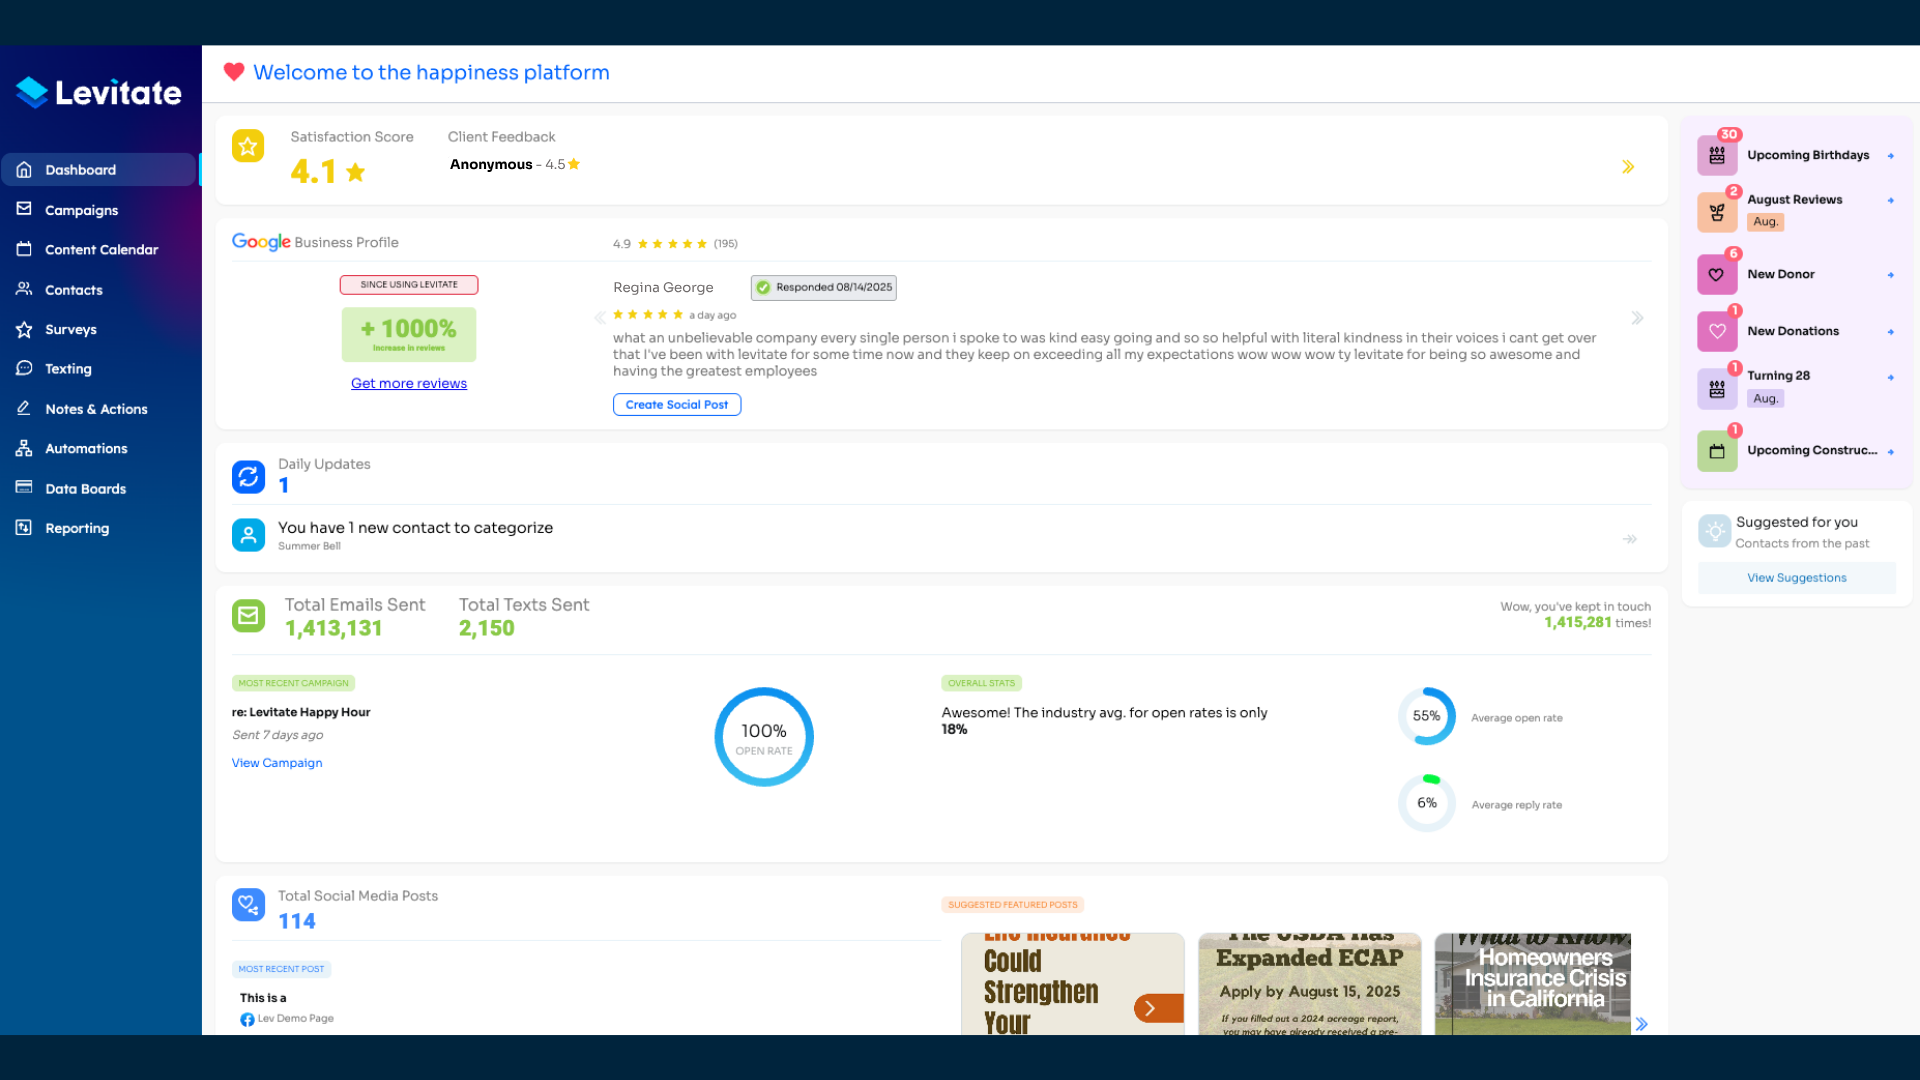Screen dimensions: 1920x1080
Task: Select Texting in sidebar menu
Action: (98, 369)
